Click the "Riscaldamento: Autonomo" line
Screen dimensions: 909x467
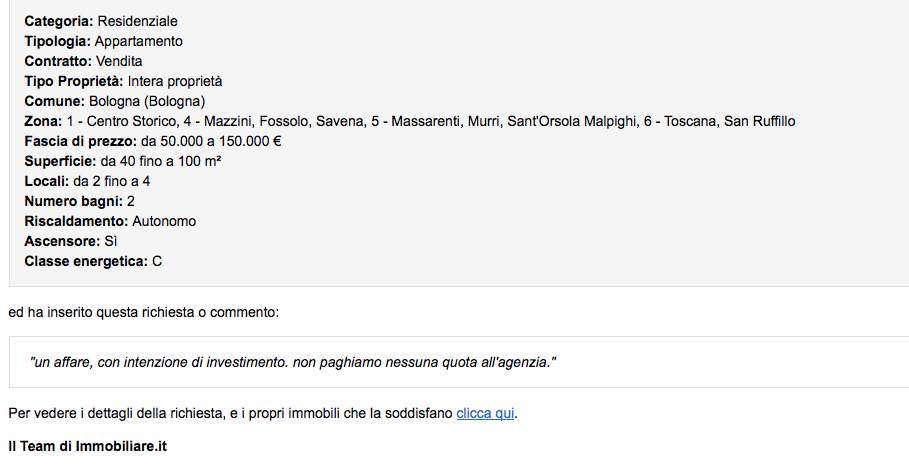click(x=110, y=221)
